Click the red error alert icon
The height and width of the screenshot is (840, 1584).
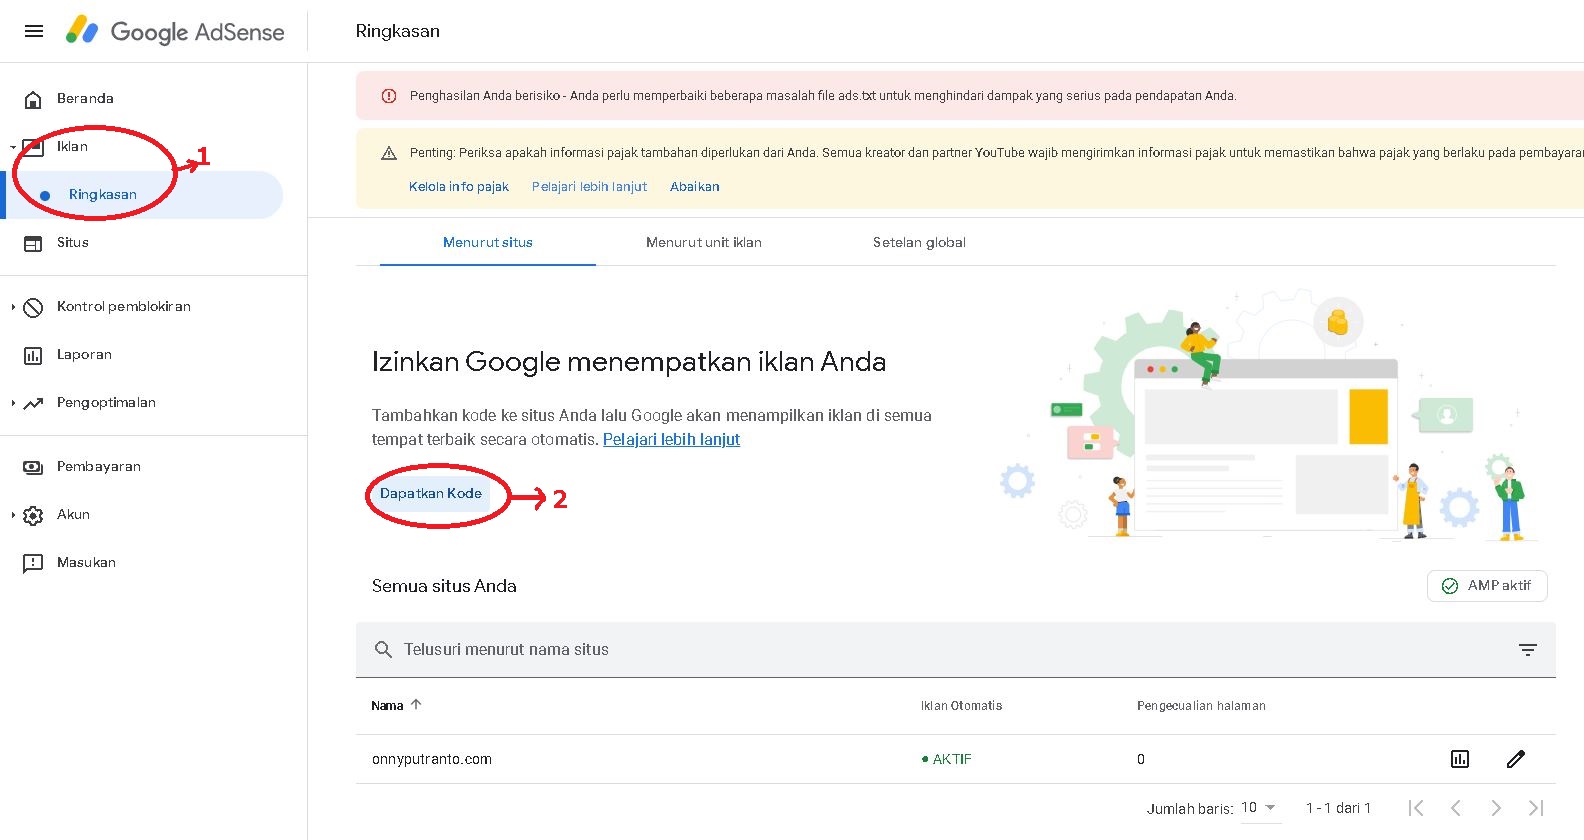tap(389, 96)
